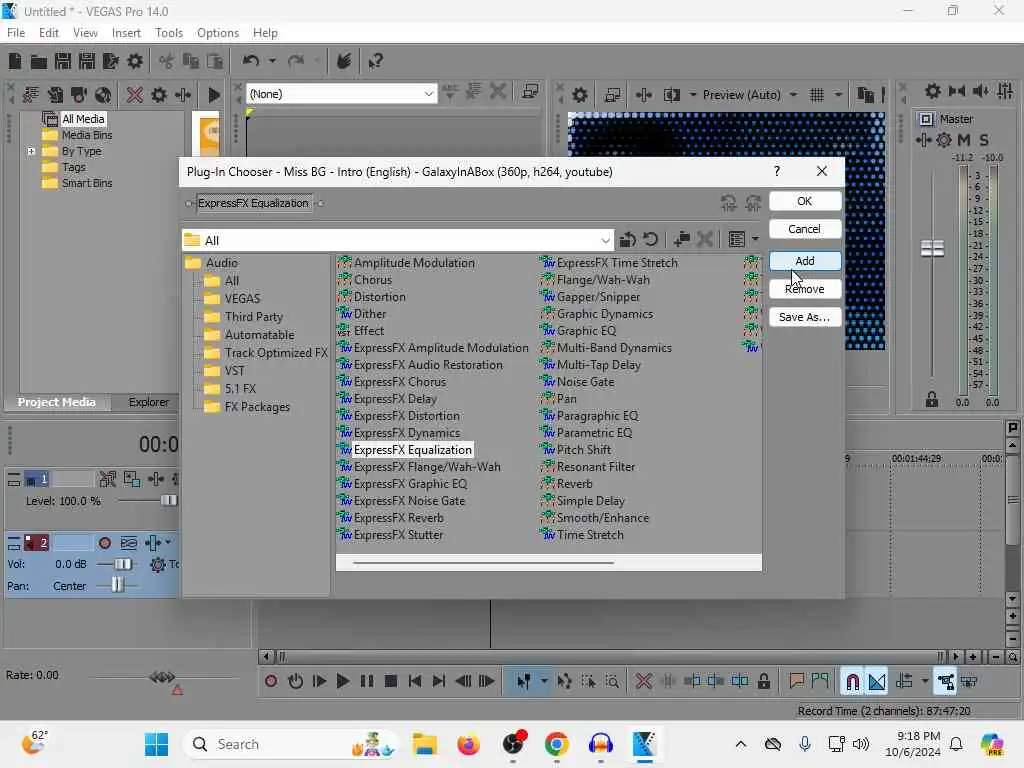Open the Edit menu
1024x768 pixels.
[48, 33]
